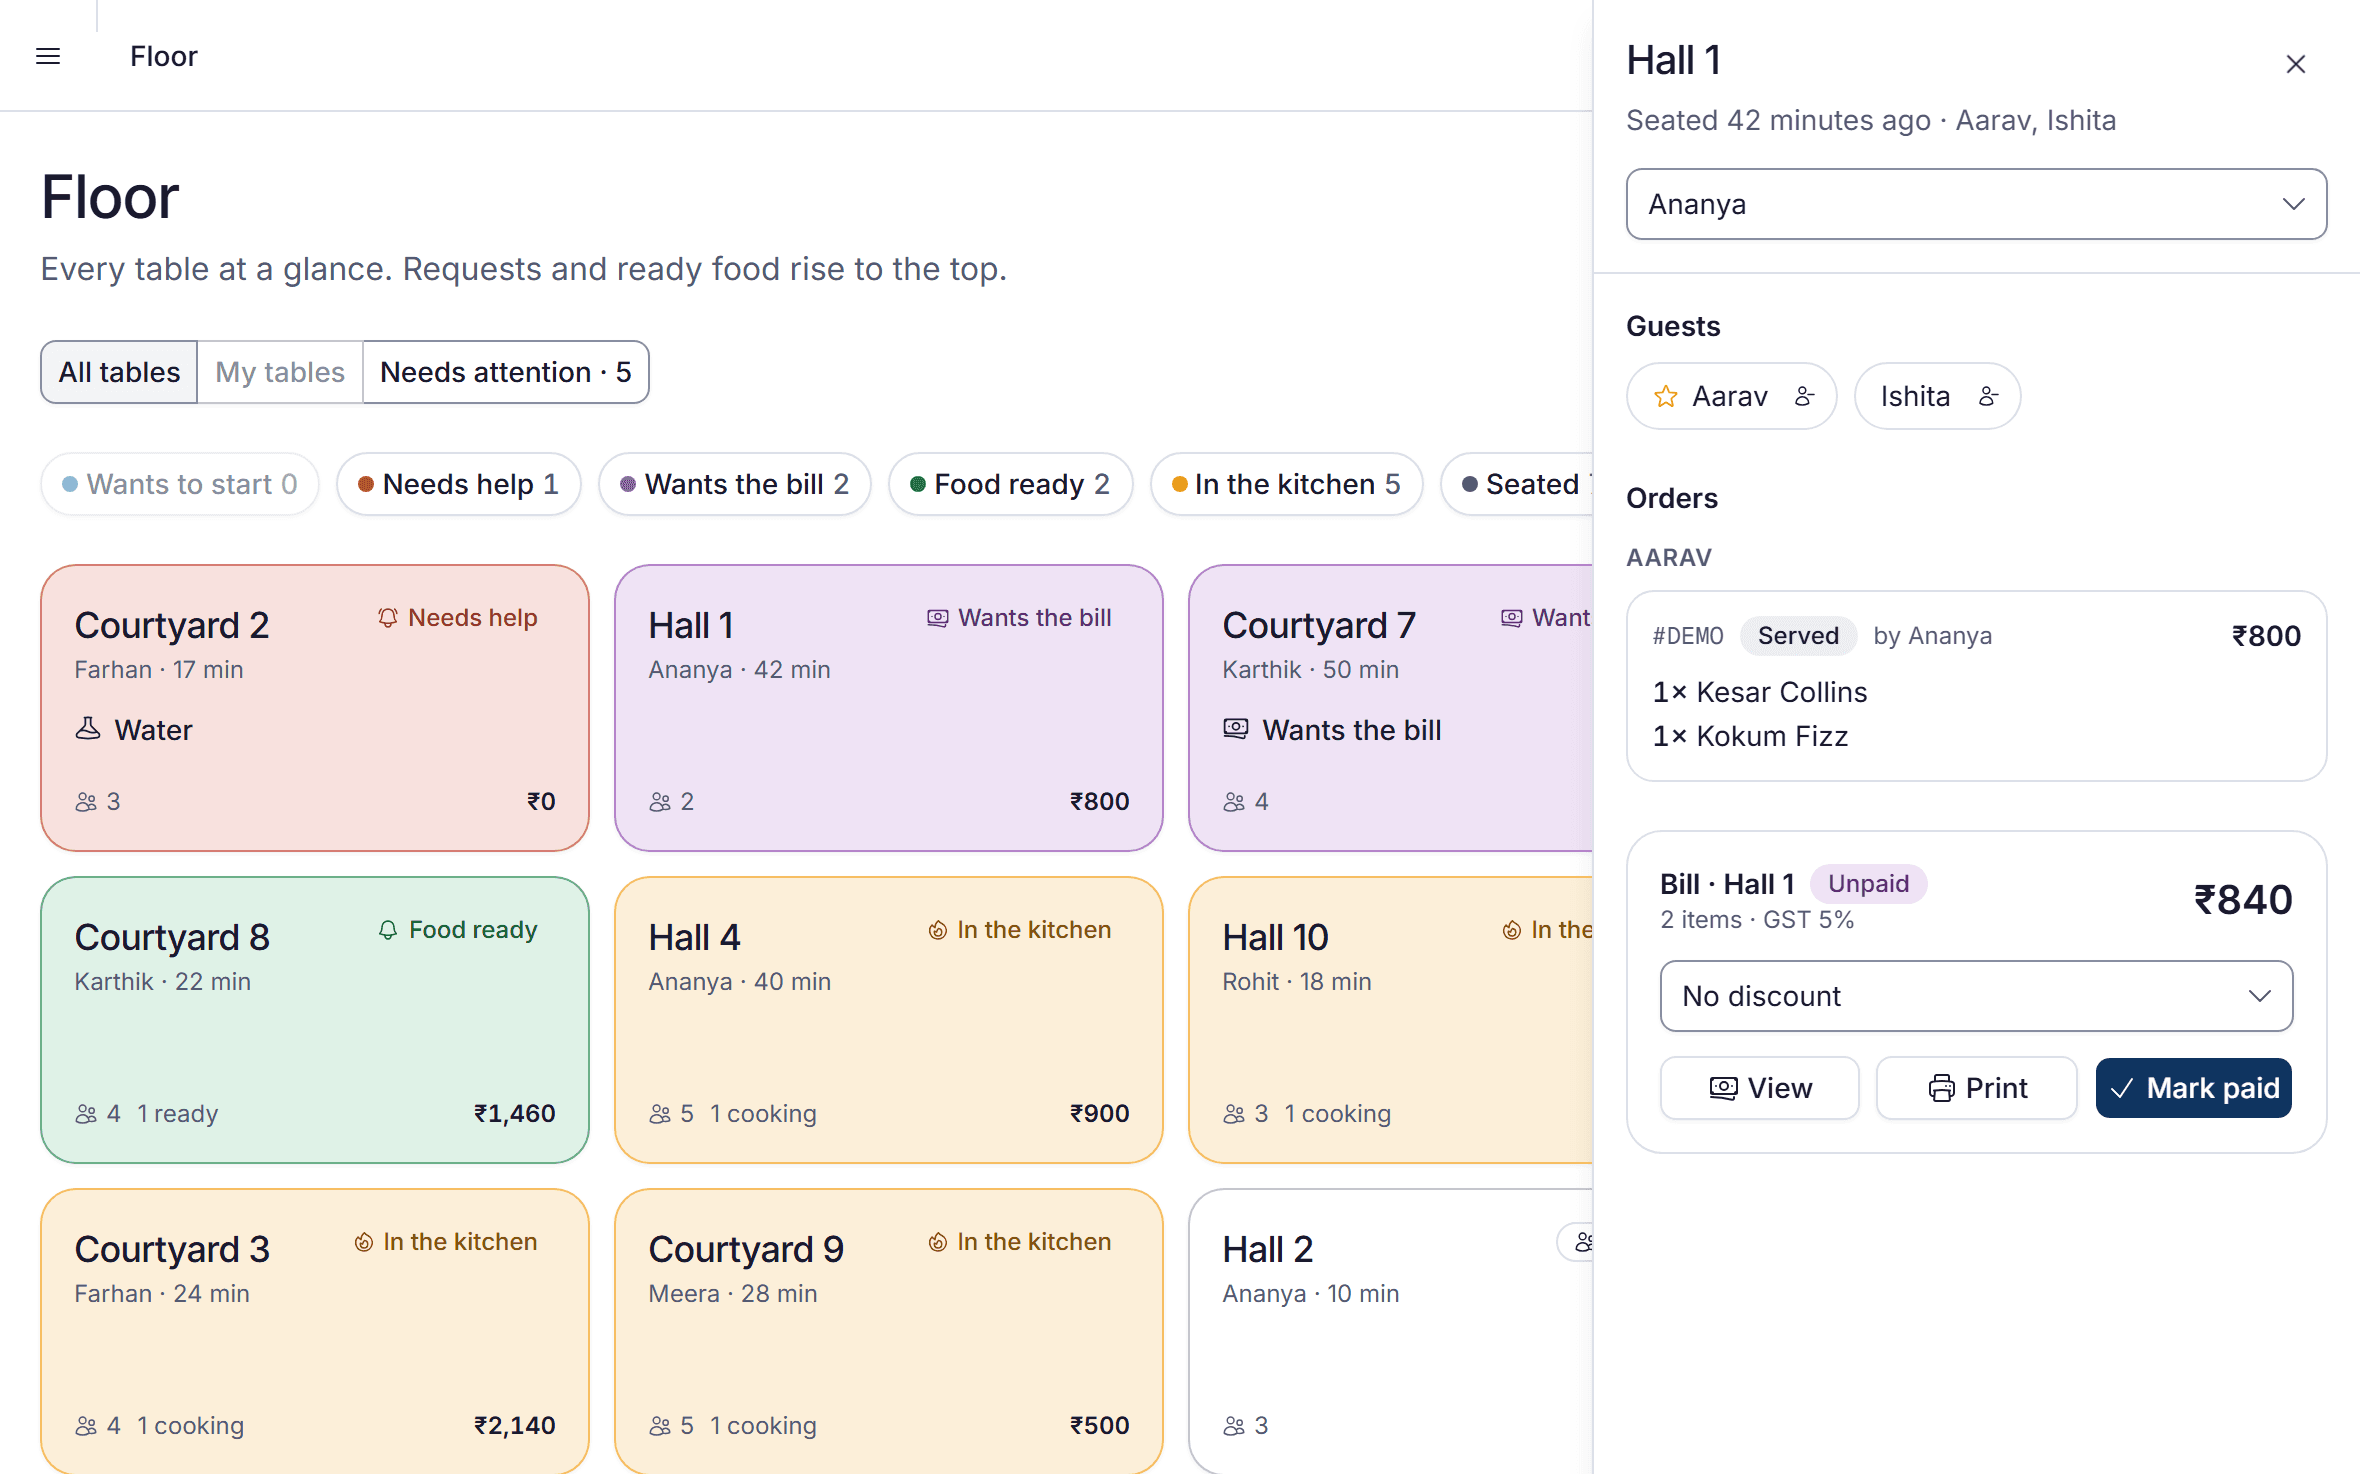
Task: Click the bell icon on Courtyard 2's Needs help badge
Action: coord(388,618)
